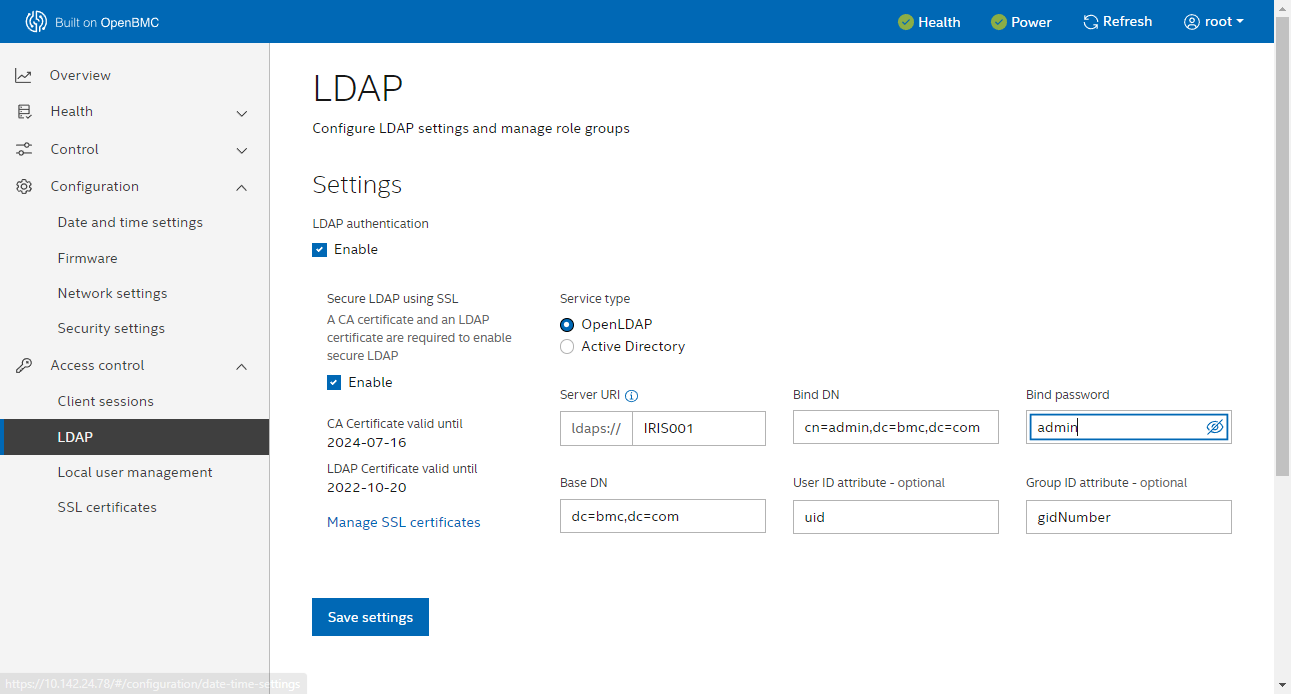Image resolution: width=1291 pixels, height=694 pixels.
Task: Click the 2024-07-16 CA certificate date
Action: pos(367,442)
